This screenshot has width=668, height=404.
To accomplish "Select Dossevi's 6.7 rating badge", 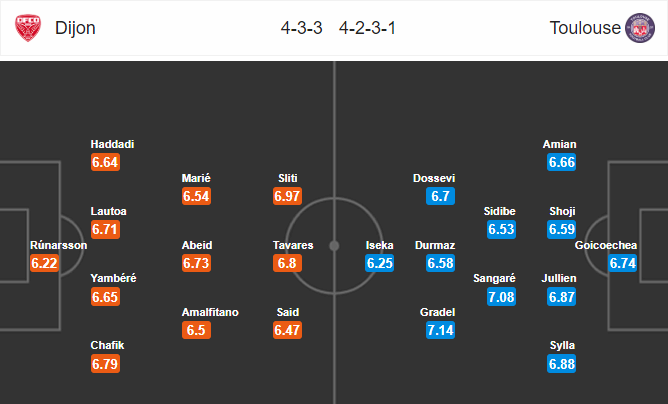I will (441, 196).
